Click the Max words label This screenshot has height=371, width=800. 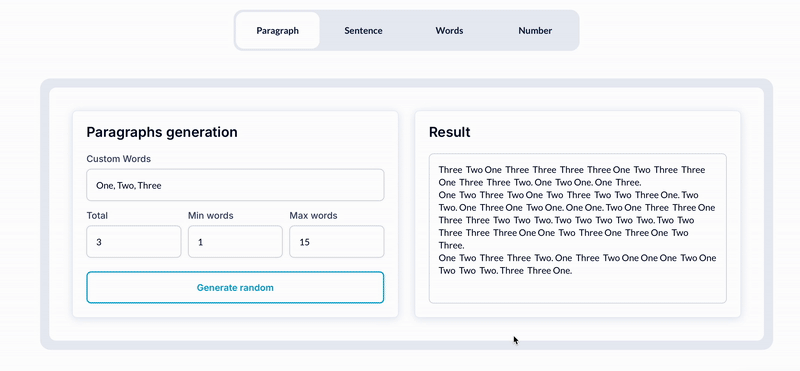click(313, 215)
